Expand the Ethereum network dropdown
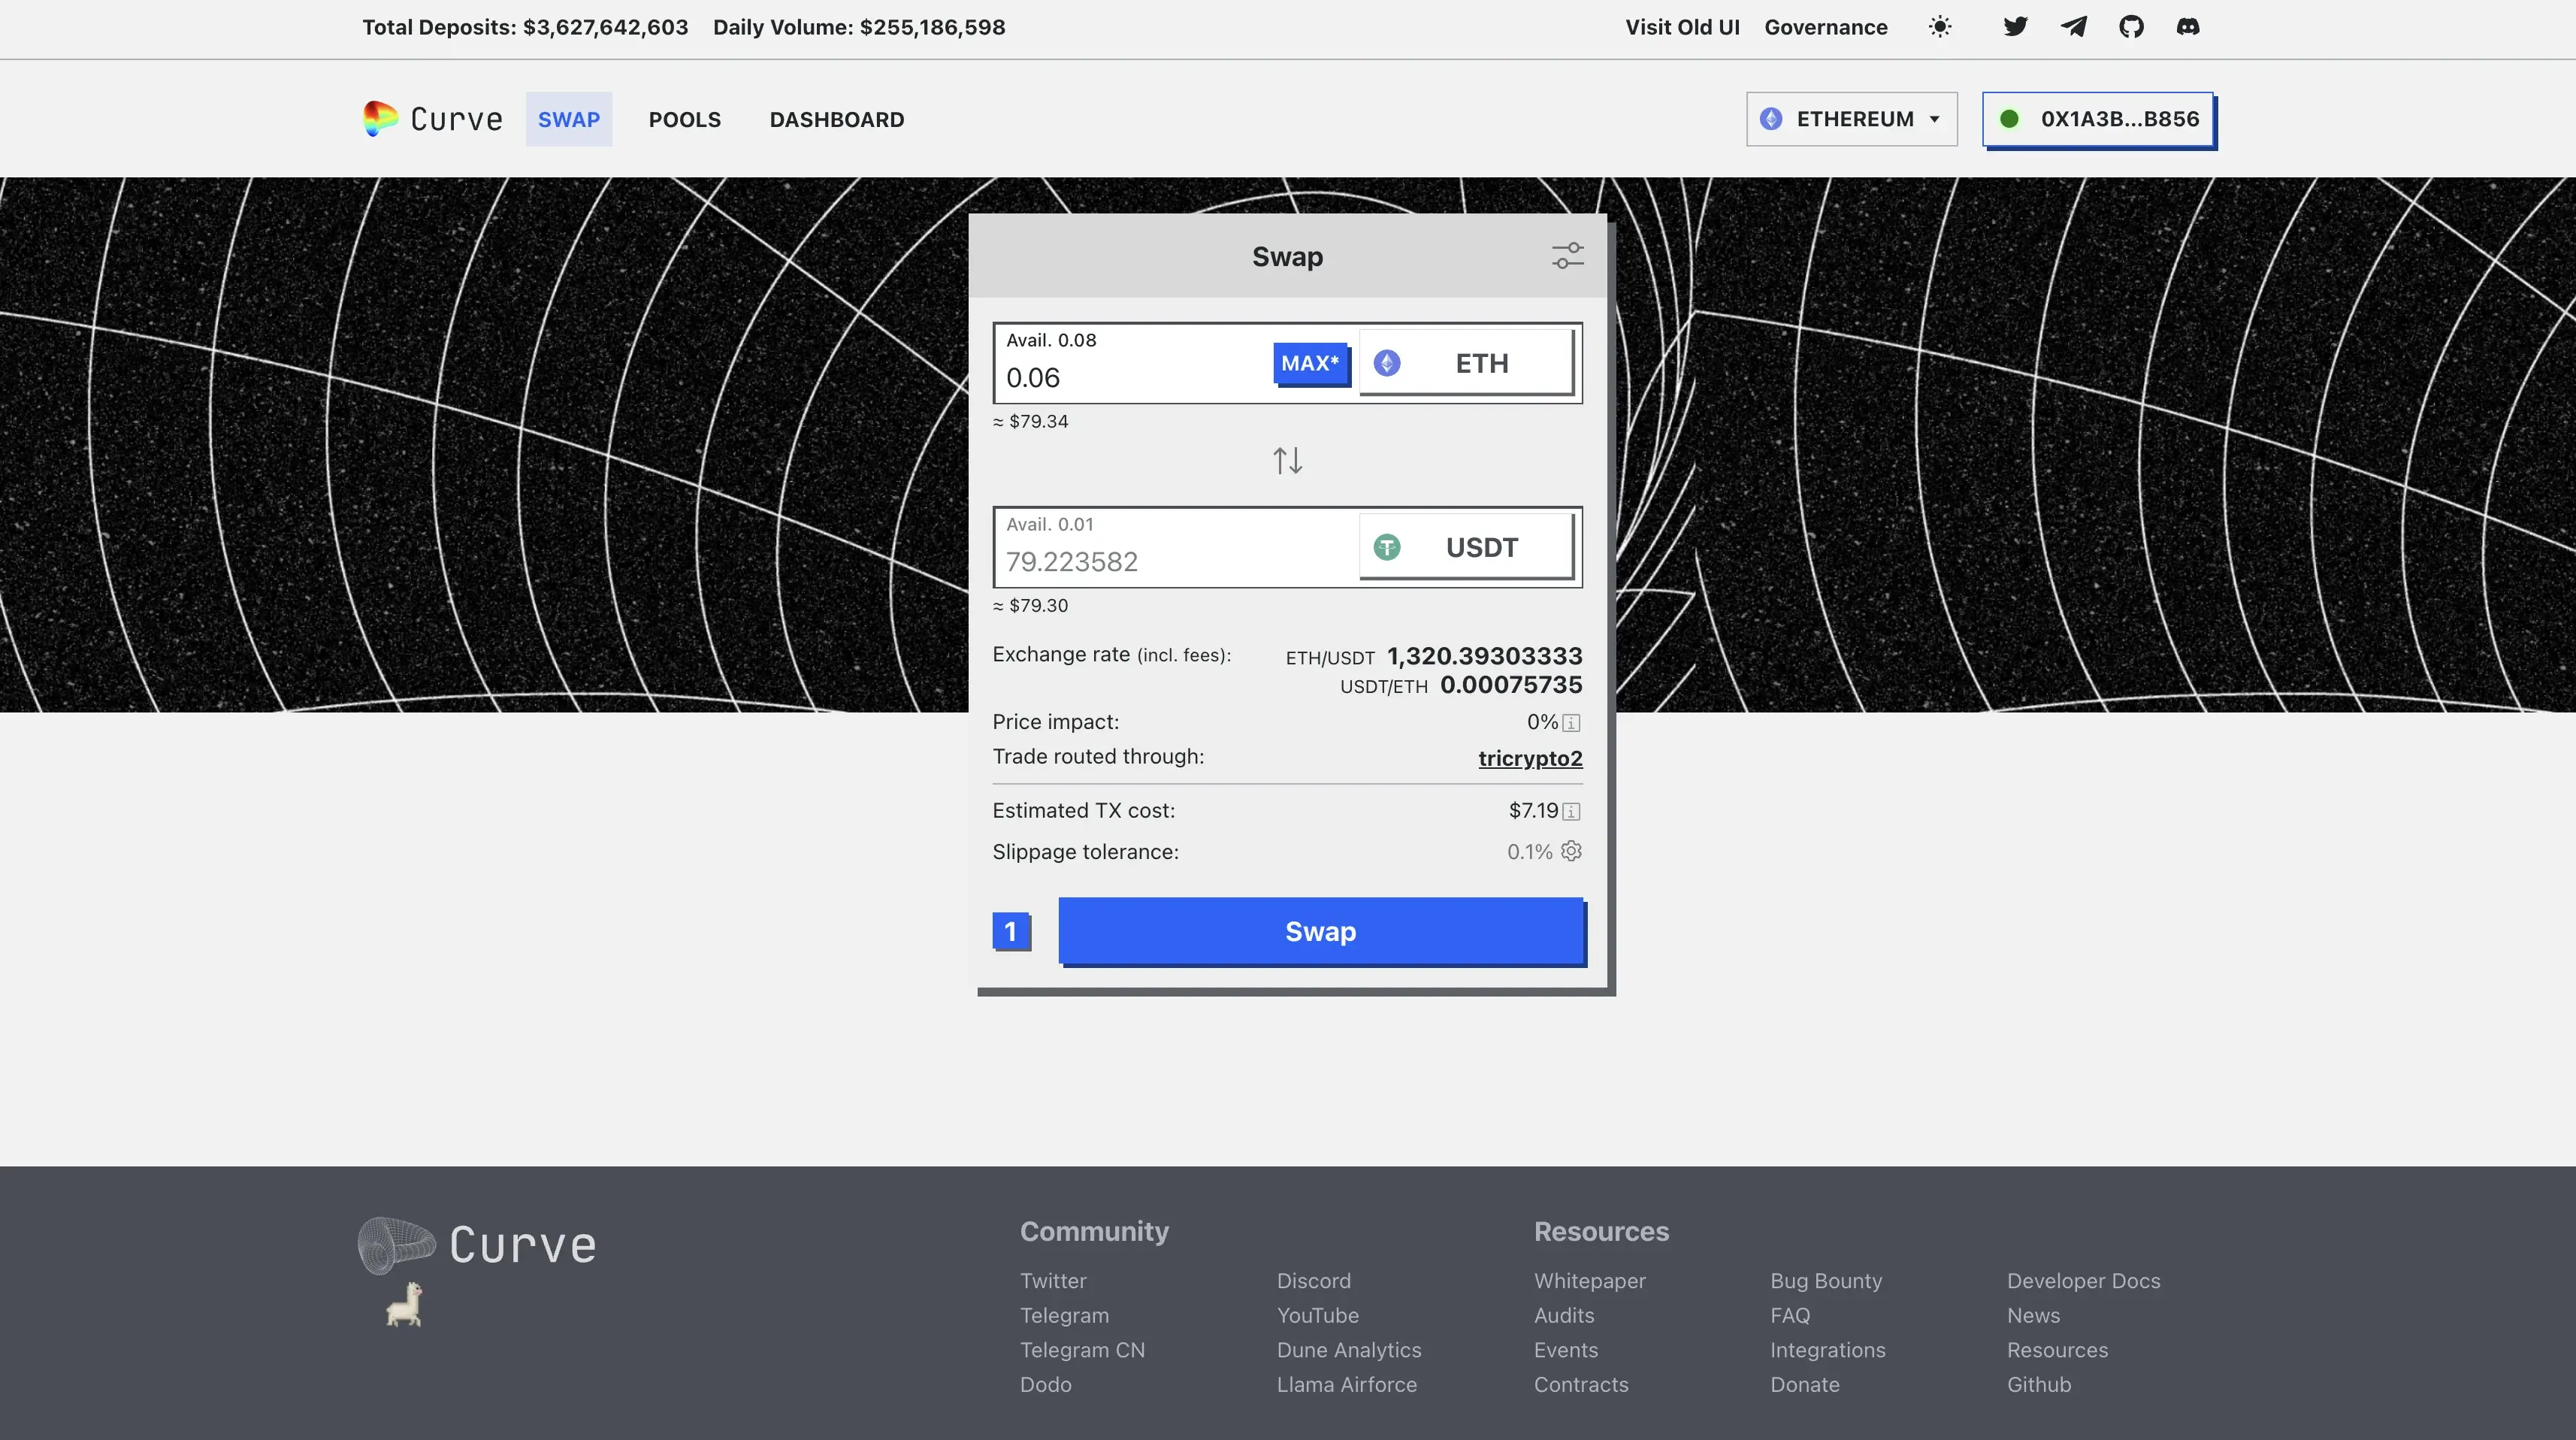This screenshot has width=2576, height=1440. pos(1851,119)
